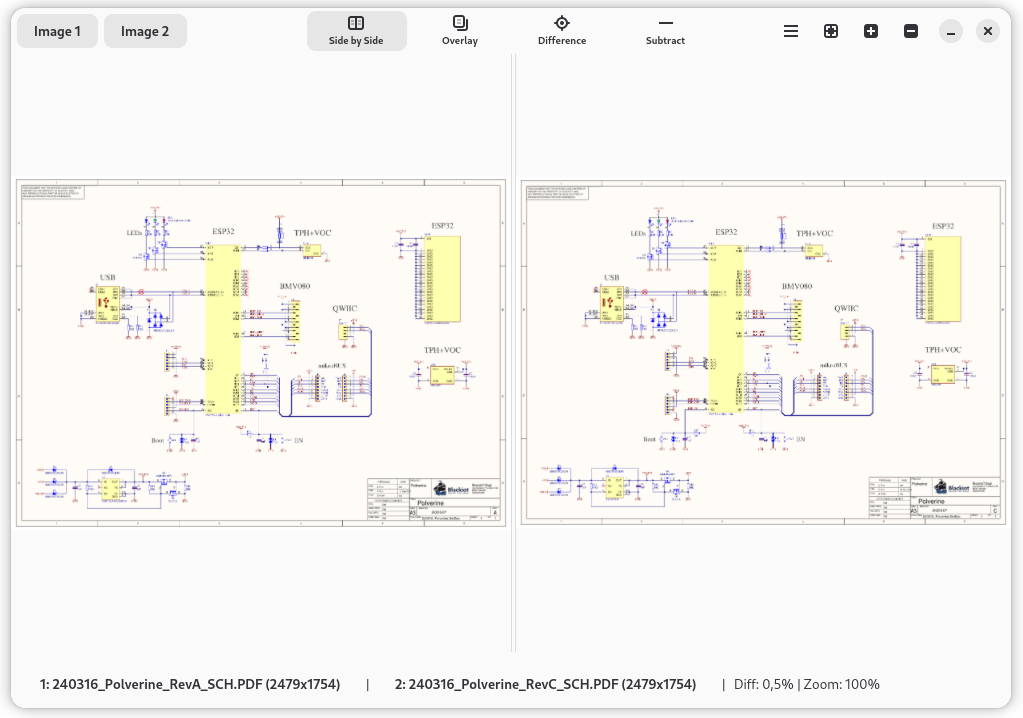Open the Image 2 file chooser button
This screenshot has height=718, width=1023.
pos(145,31)
